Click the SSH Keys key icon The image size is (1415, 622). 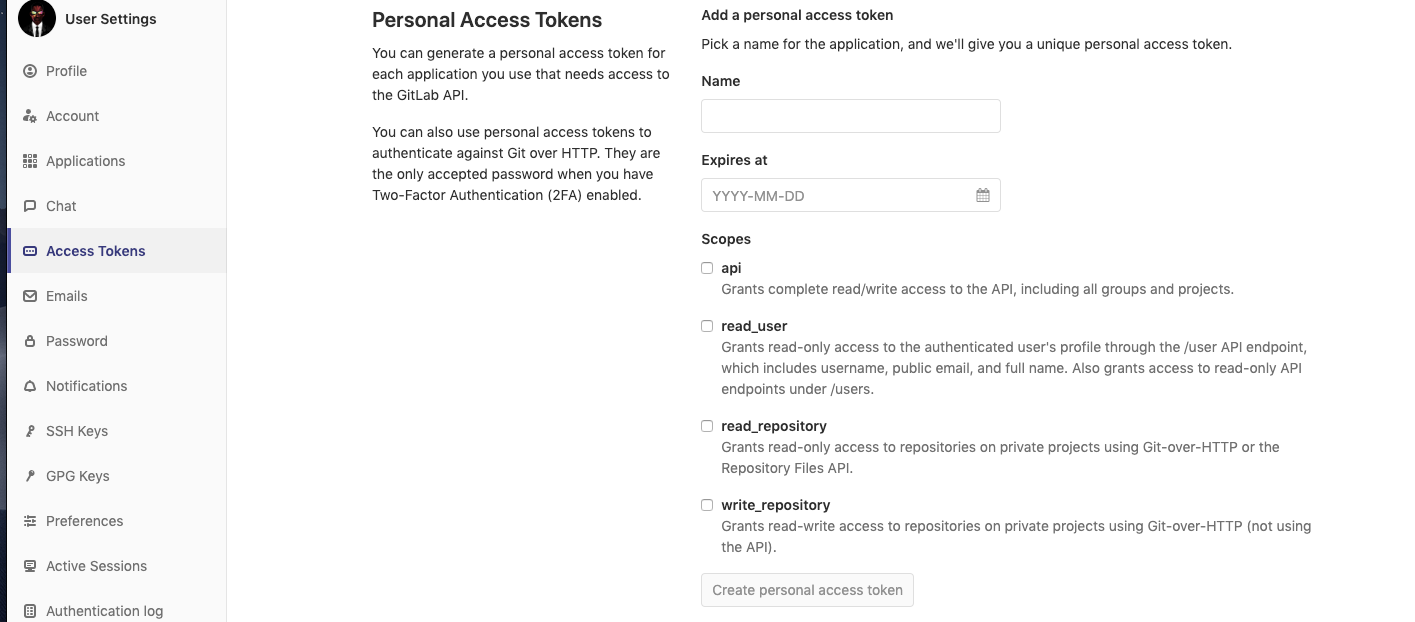30,431
